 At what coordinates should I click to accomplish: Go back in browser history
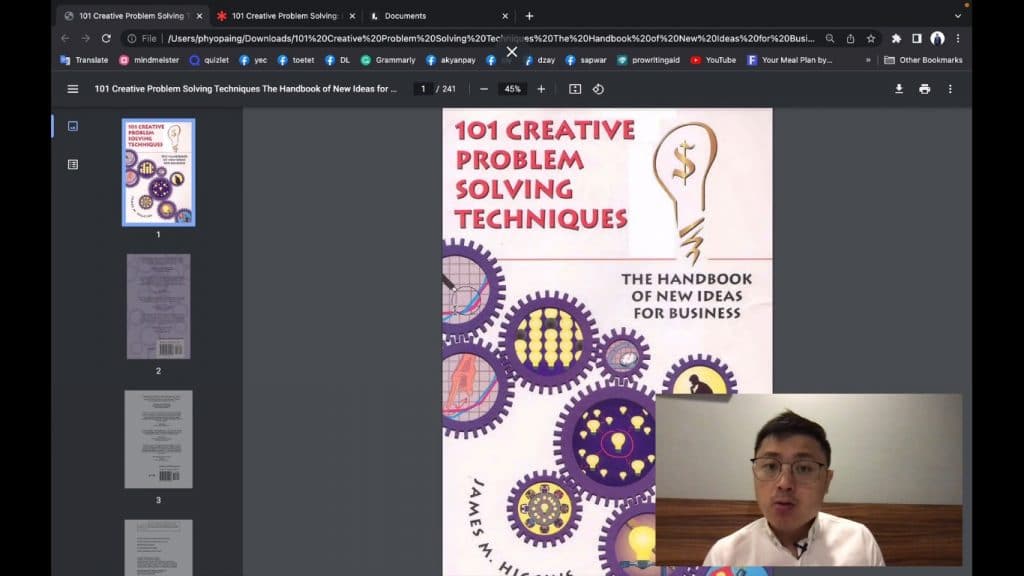point(65,39)
